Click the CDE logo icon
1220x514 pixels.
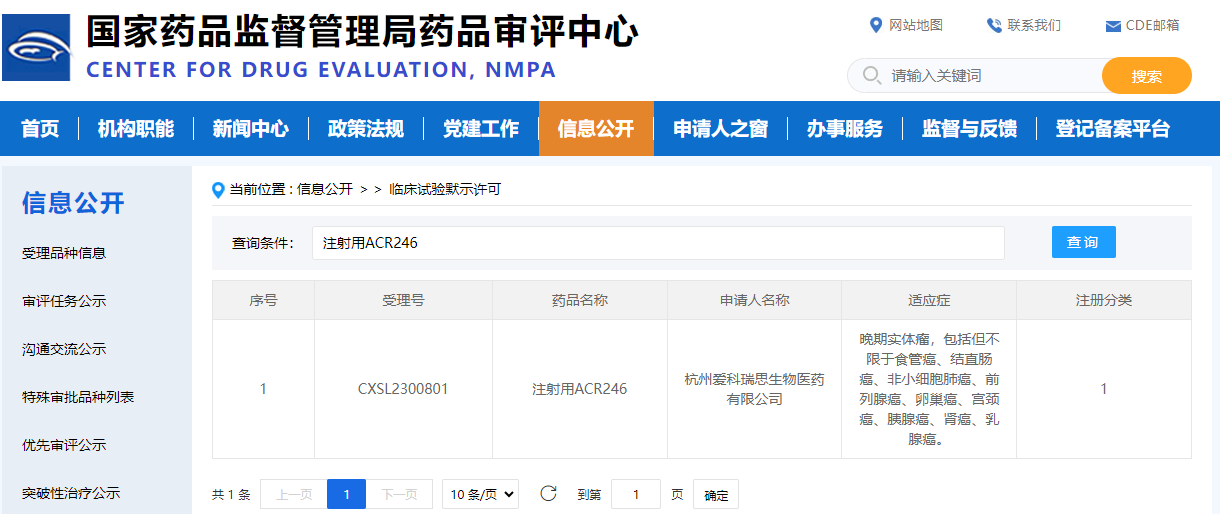click(37, 47)
